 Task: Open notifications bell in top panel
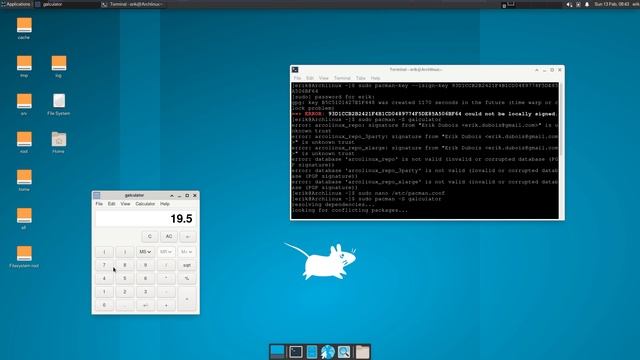tap(587, 4)
